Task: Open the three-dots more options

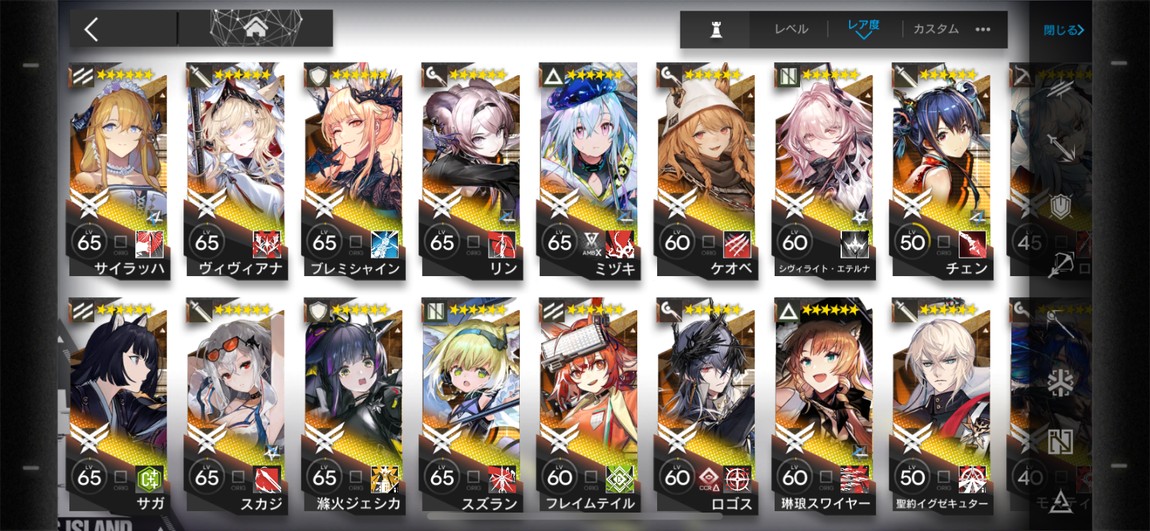Action: point(983,29)
